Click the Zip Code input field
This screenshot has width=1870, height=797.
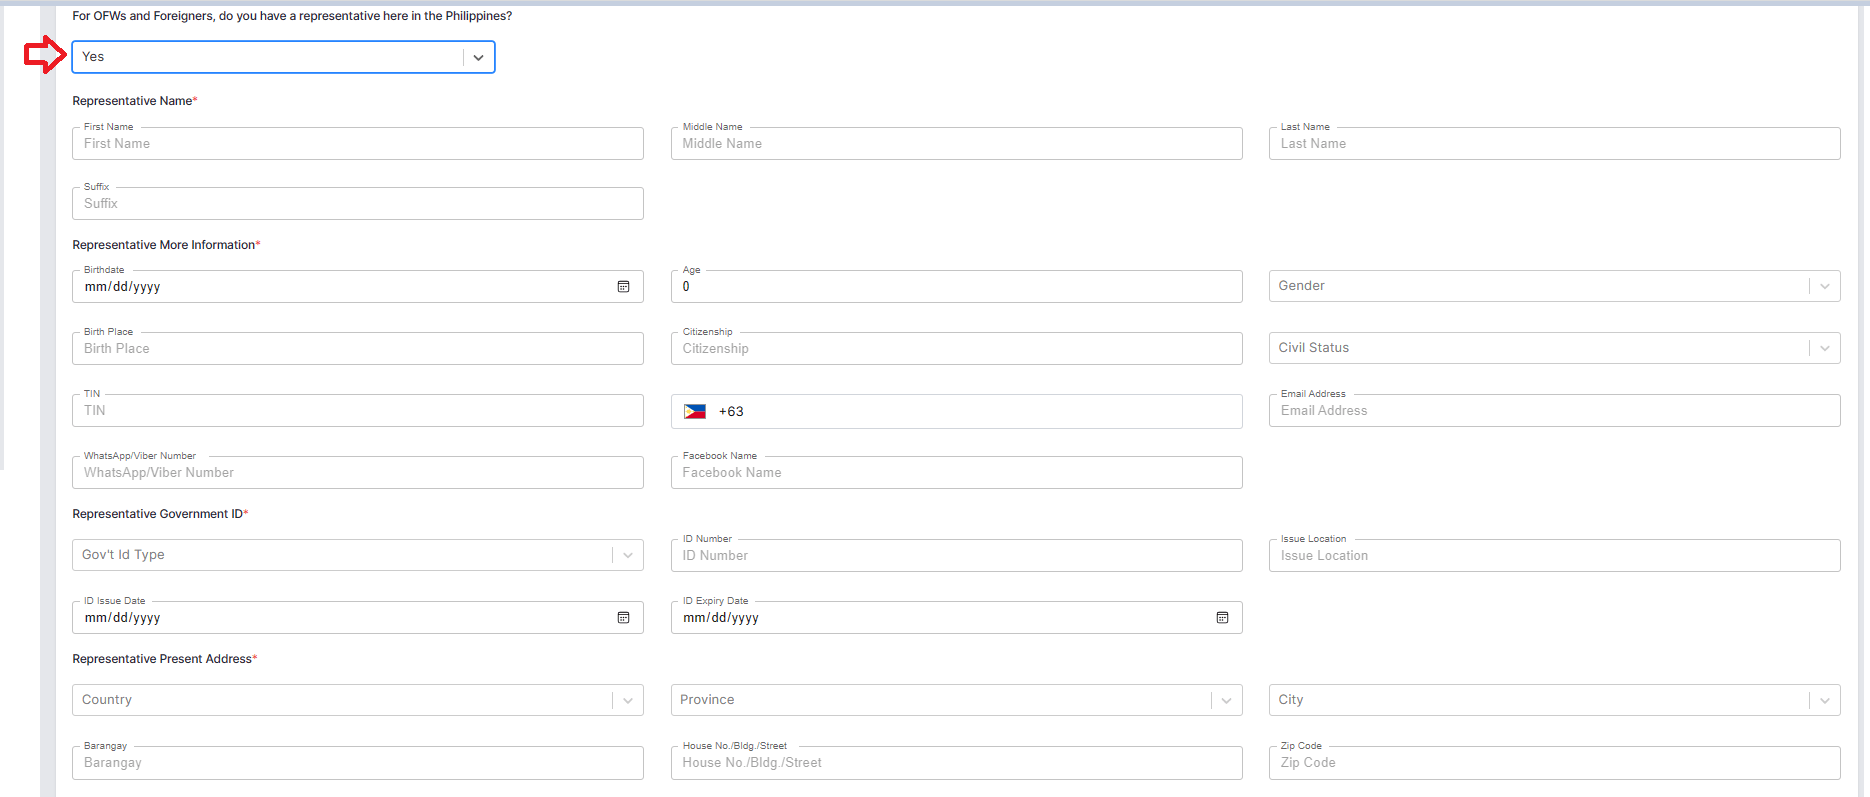[1554, 763]
